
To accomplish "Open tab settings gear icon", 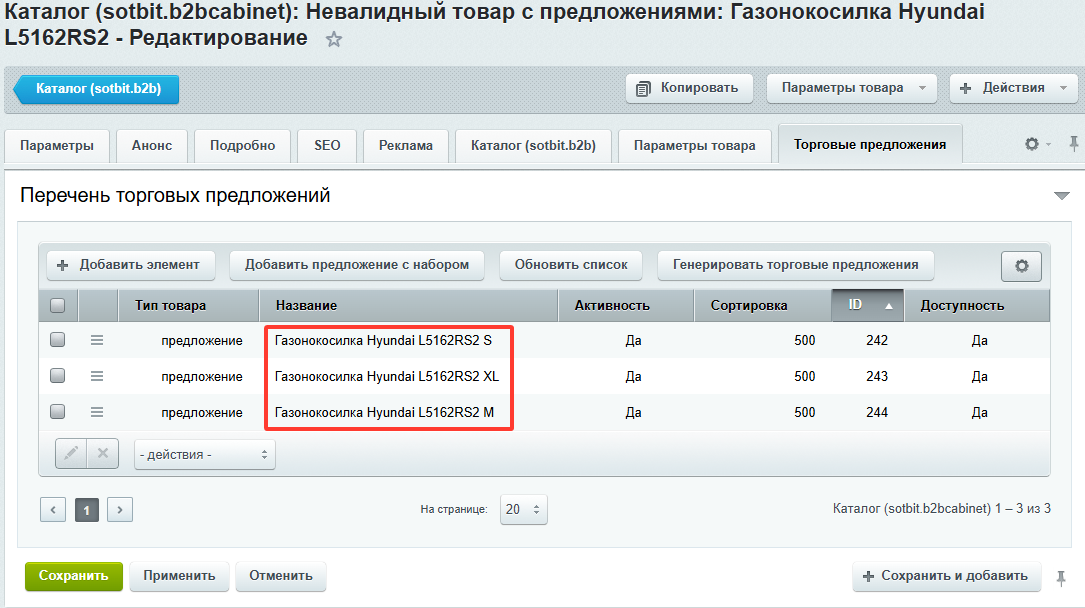I will pos(1032,144).
